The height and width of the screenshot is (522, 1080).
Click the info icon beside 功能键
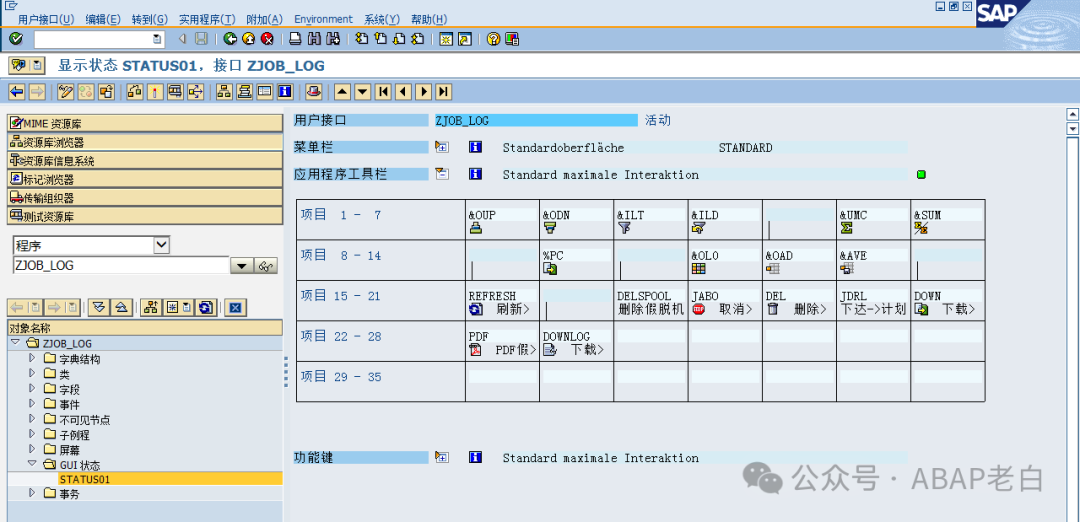(x=475, y=457)
